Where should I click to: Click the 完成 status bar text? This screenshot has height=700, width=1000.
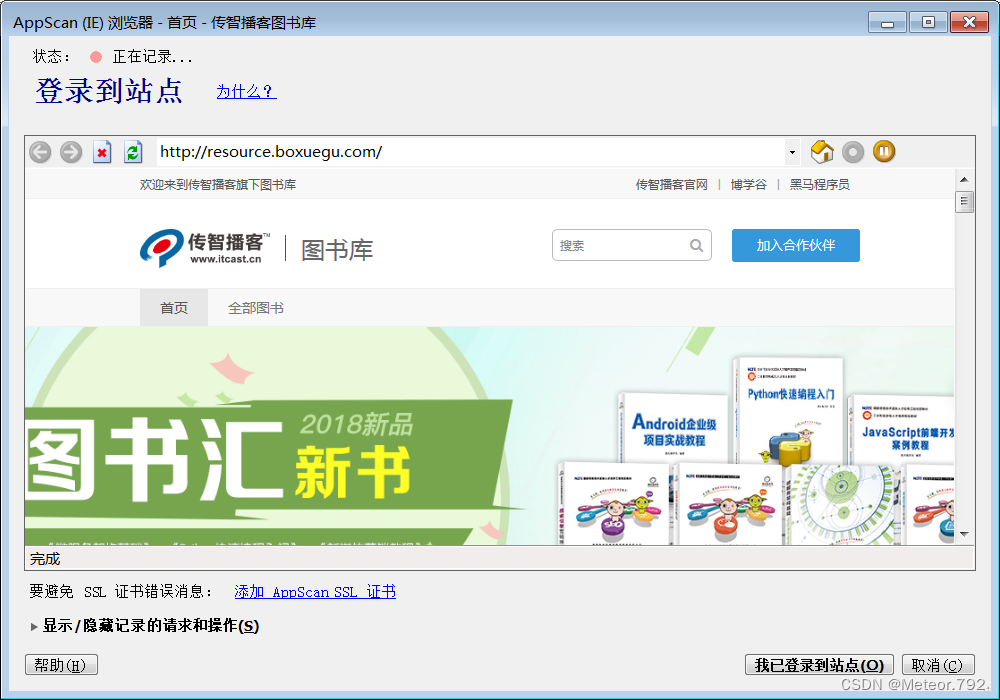45,559
